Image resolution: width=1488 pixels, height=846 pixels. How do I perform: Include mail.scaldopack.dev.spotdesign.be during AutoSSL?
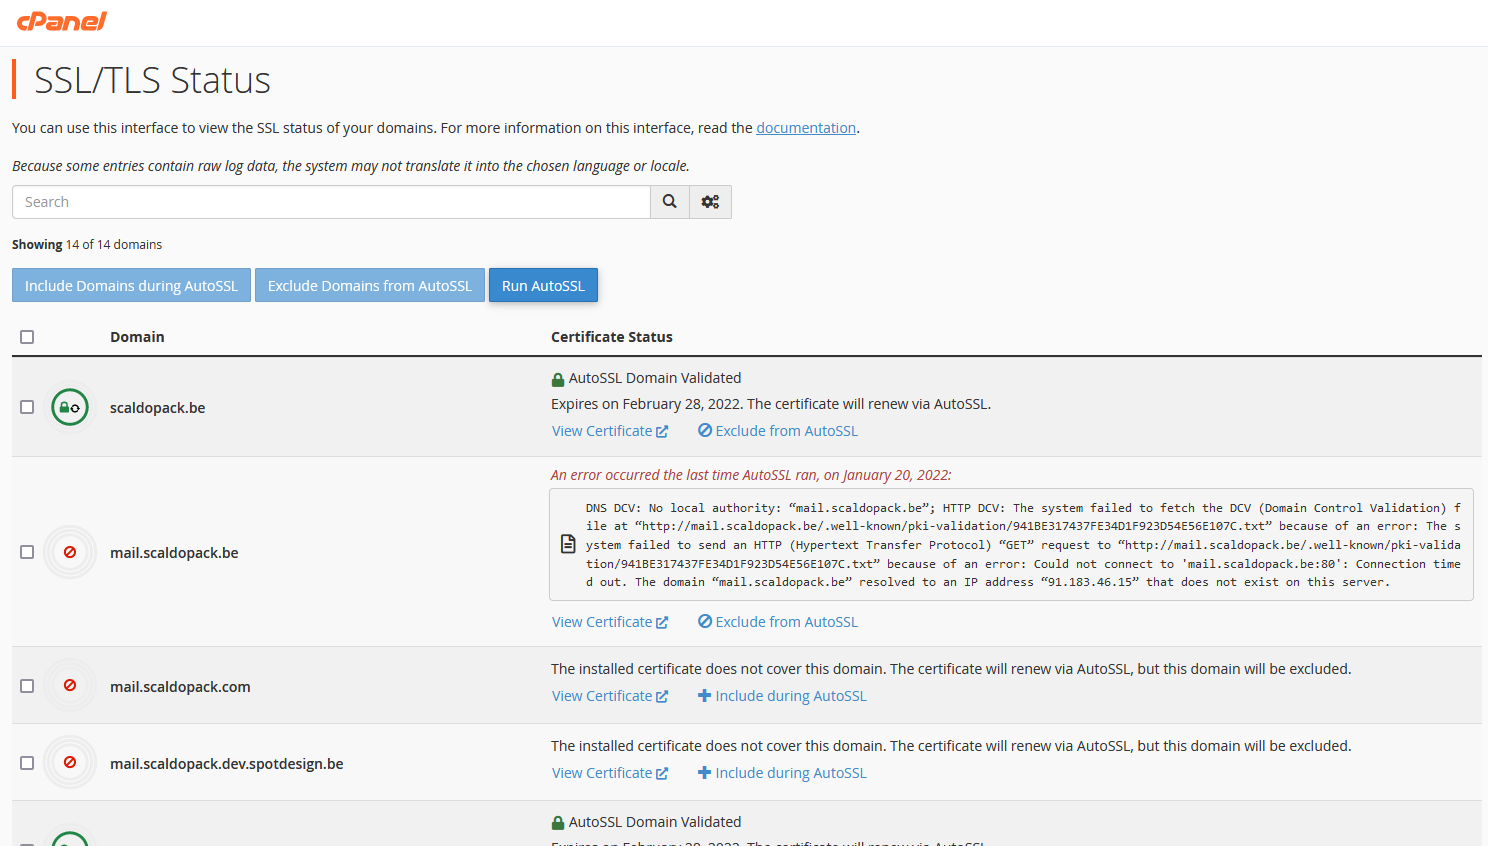coord(782,773)
